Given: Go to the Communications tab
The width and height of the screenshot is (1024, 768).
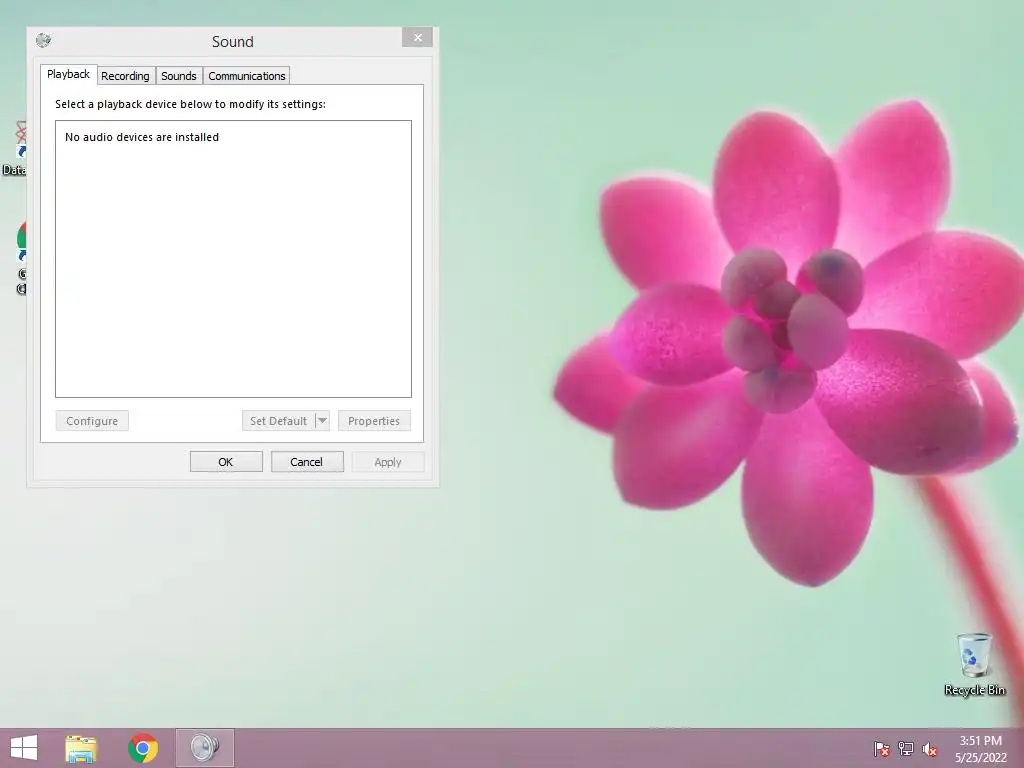Looking at the screenshot, I should (247, 76).
